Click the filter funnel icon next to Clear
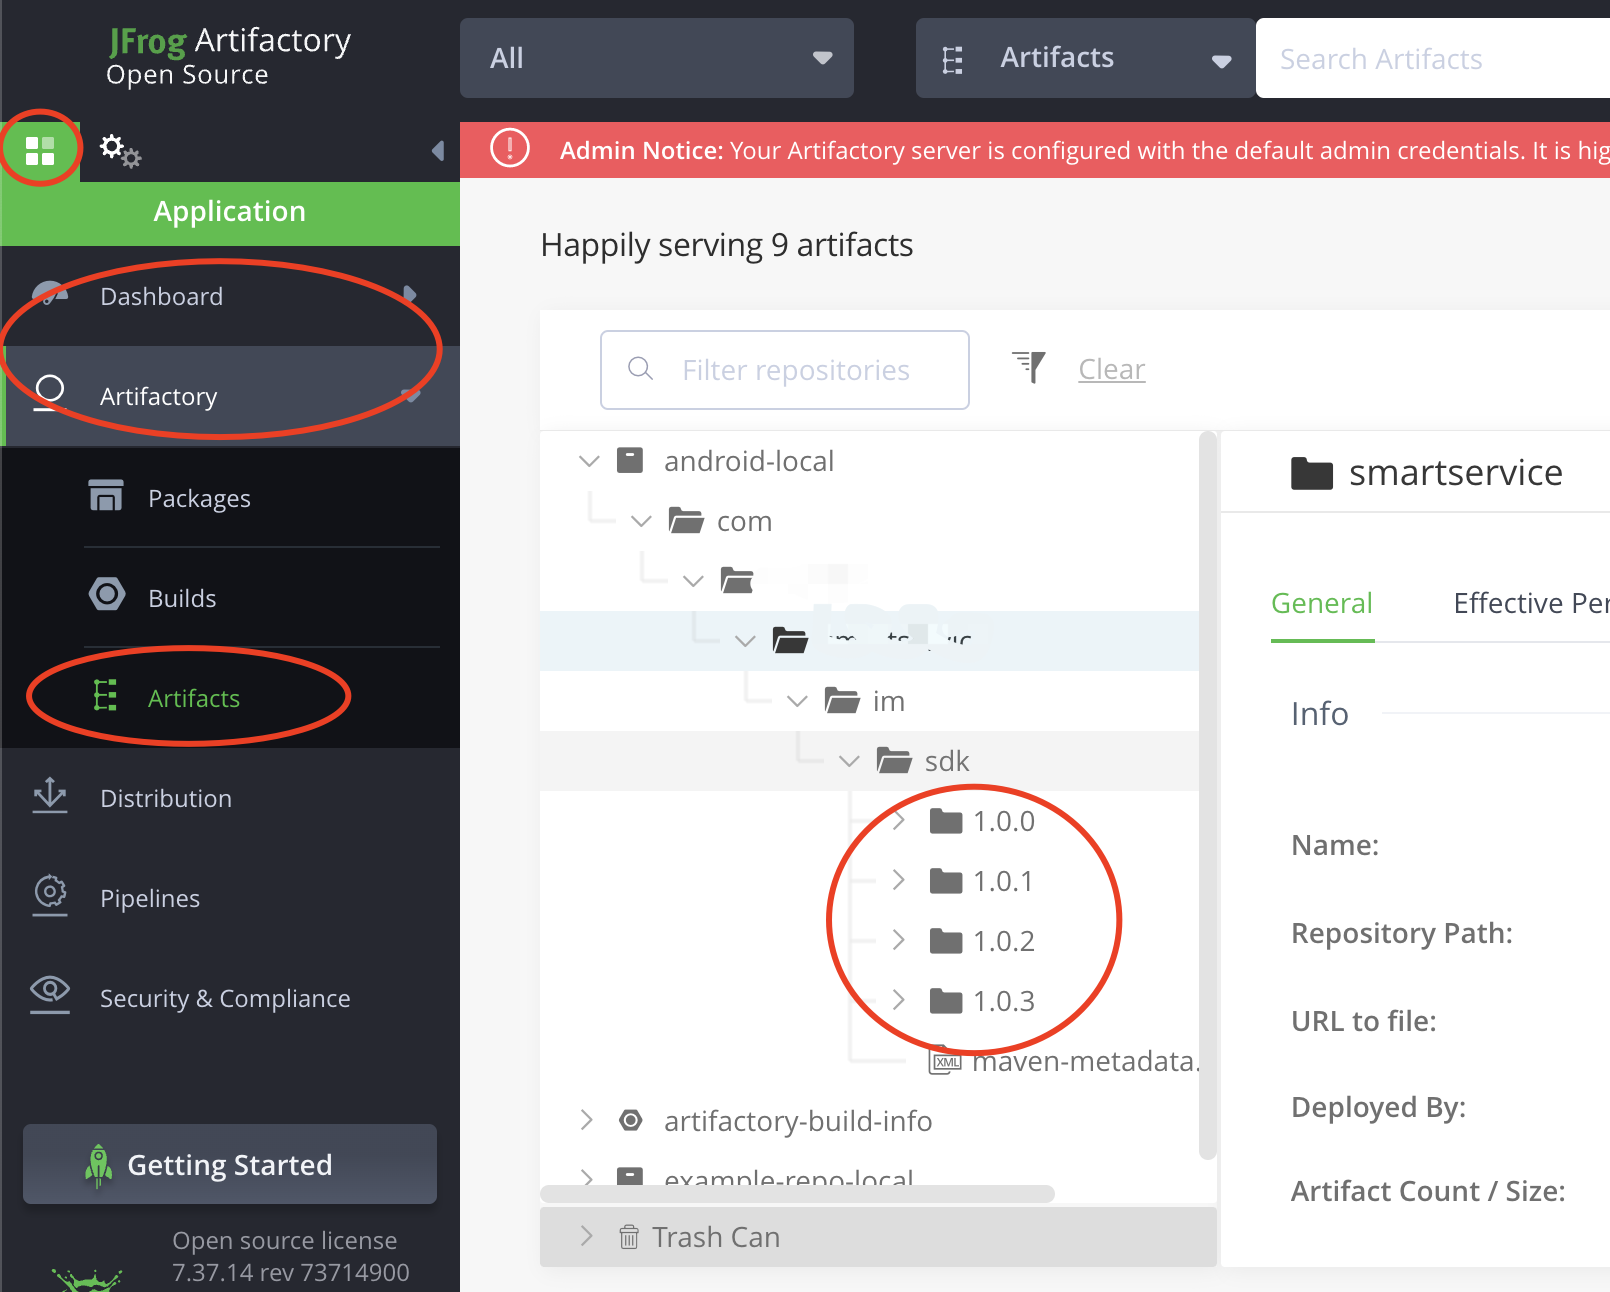This screenshot has width=1610, height=1292. [x=1029, y=367]
